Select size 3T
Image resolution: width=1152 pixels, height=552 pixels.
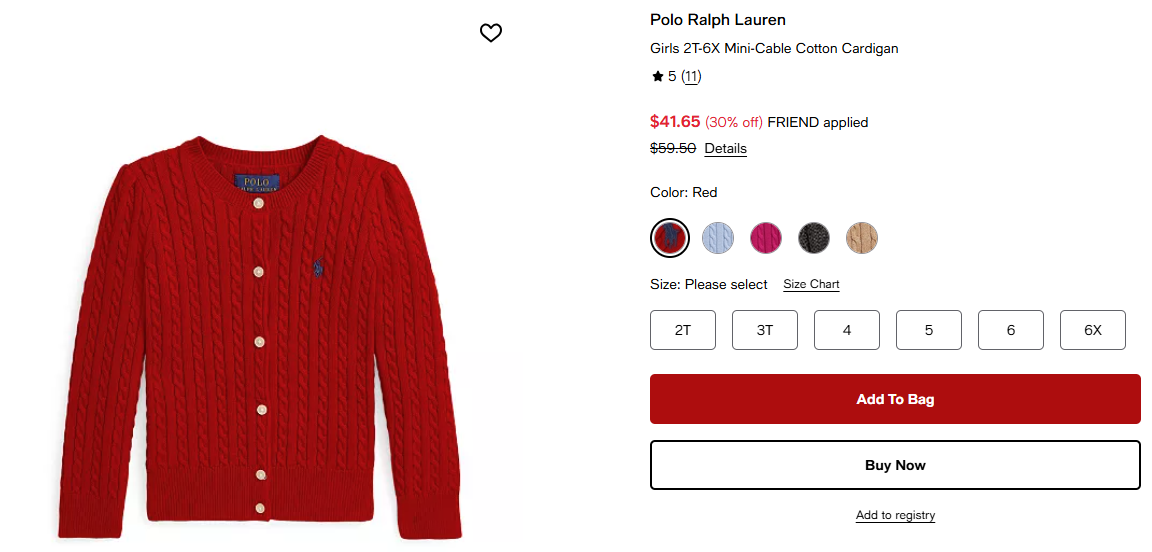[x=765, y=330]
